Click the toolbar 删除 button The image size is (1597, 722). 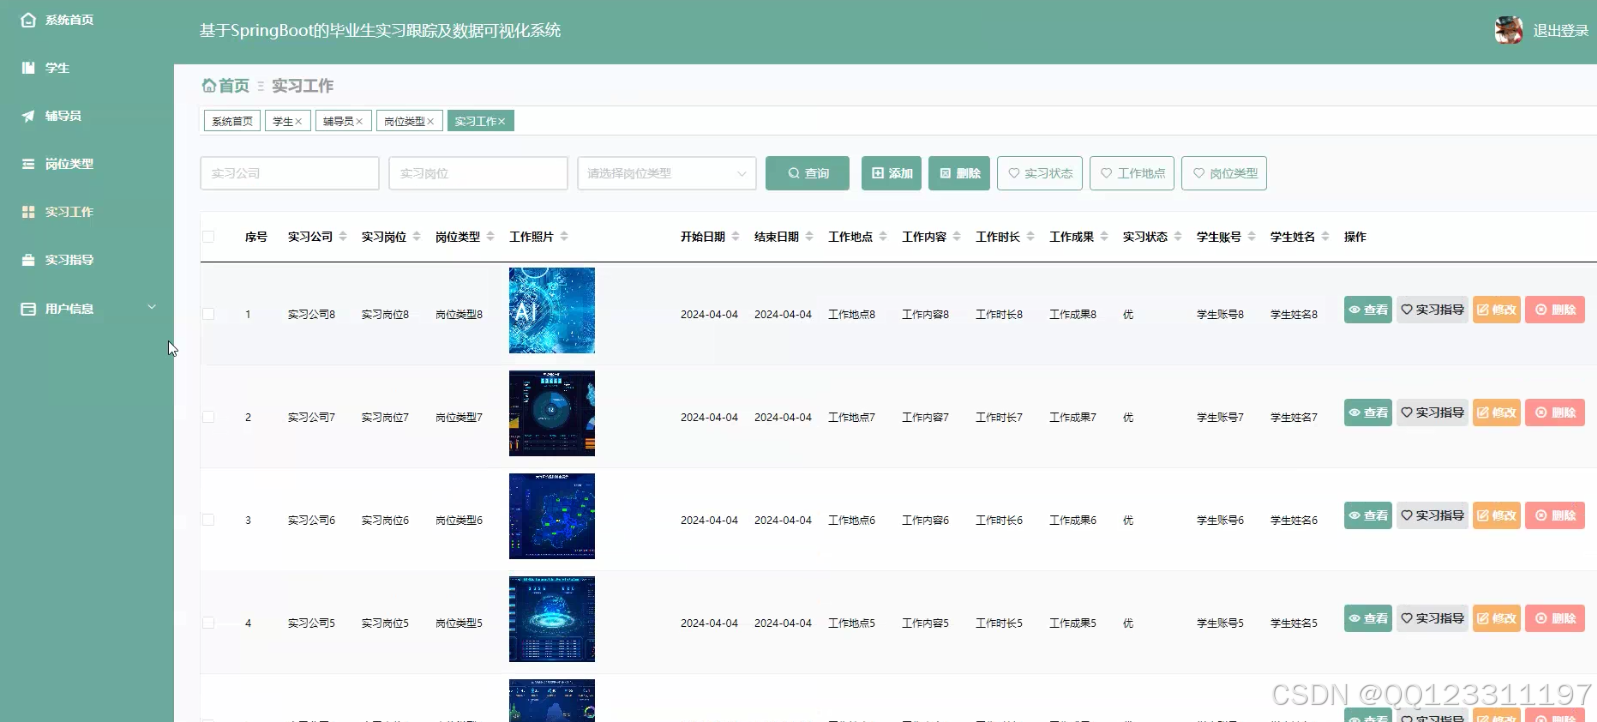(x=959, y=173)
